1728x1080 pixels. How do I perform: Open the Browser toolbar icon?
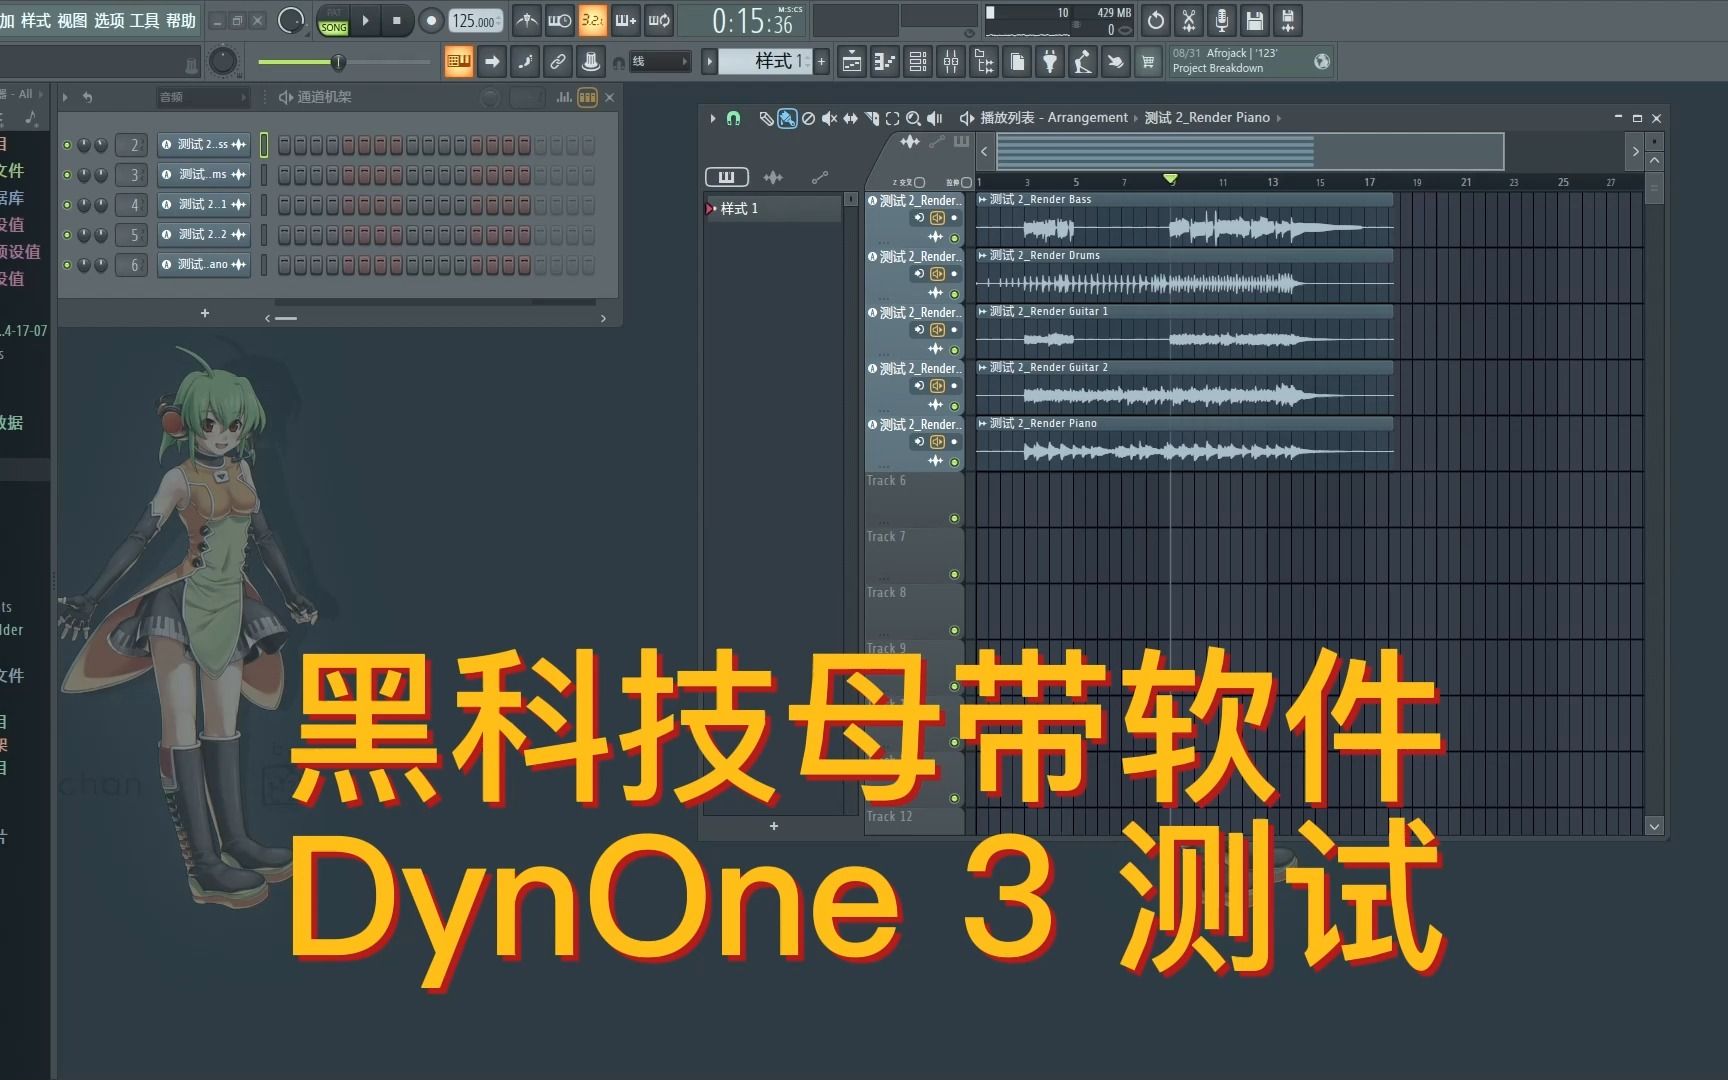click(984, 62)
